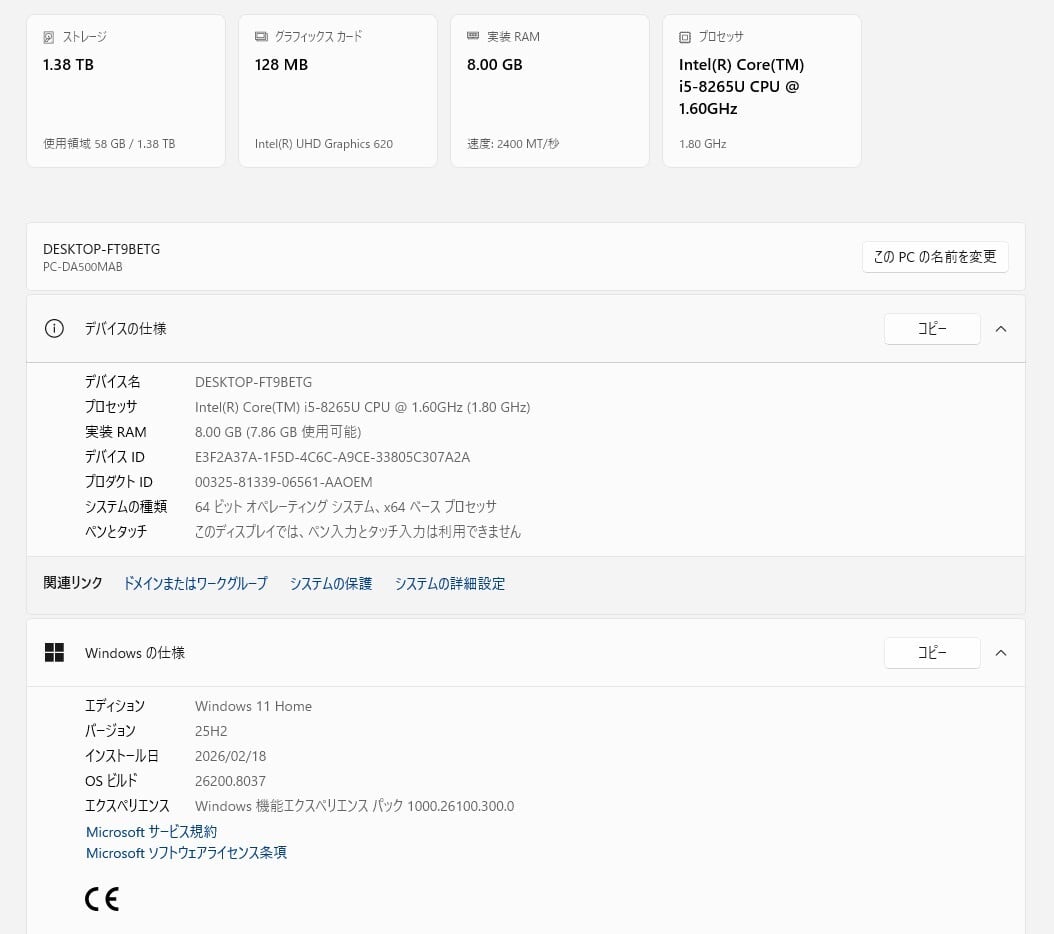The width and height of the screenshot is (1054, 934).
Task: Click the graphics card icon beside グラフィックス カード
Action: pyautogui.click(x=261, y=37)
